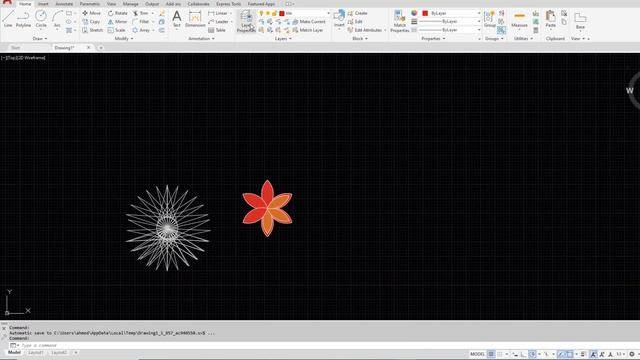Toggle object snap tracking in status bar

coord(561,354)
